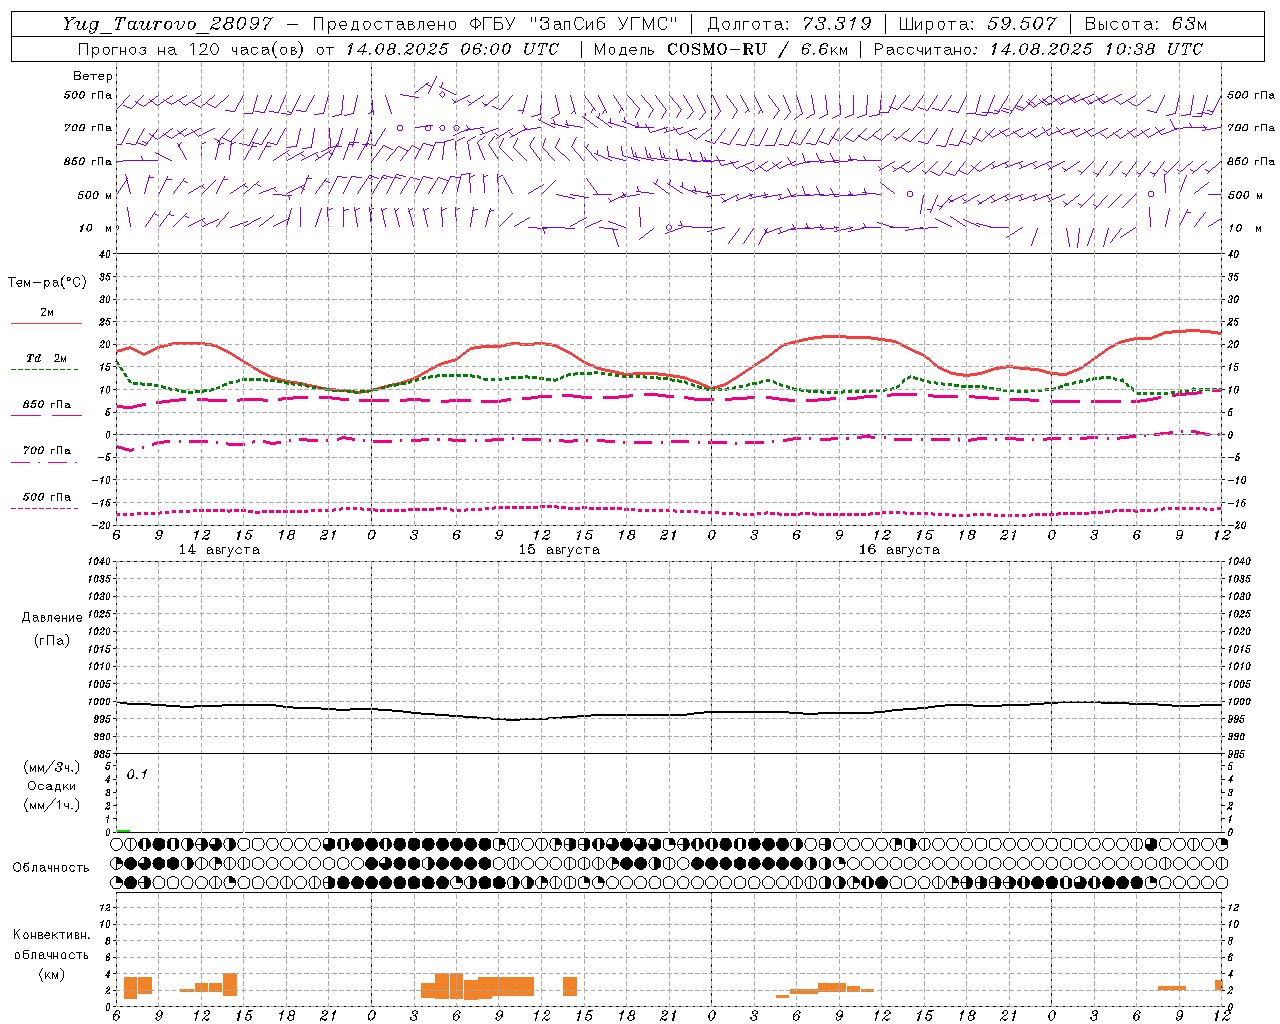Click the "0.1" precipitation amount value

[x=137, y=774]
